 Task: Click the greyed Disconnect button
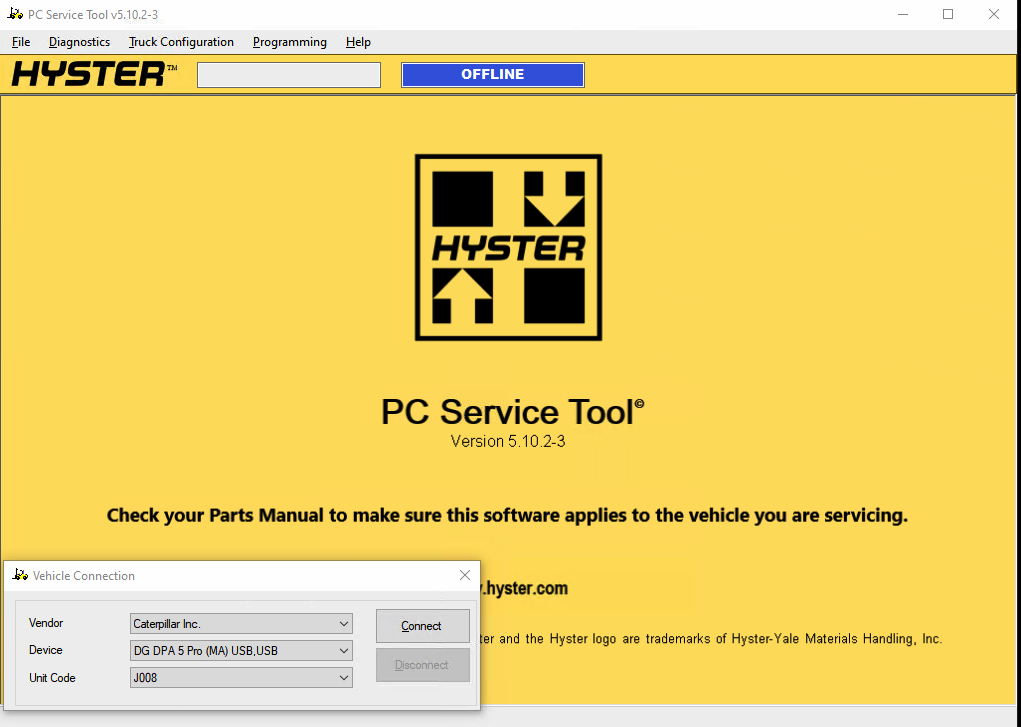pos(423,665)
